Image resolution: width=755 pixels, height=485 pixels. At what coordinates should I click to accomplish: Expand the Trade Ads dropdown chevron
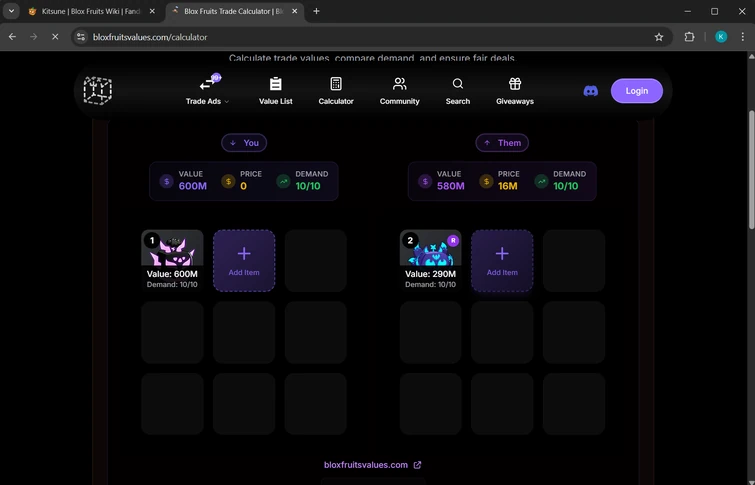pos(227,102)
